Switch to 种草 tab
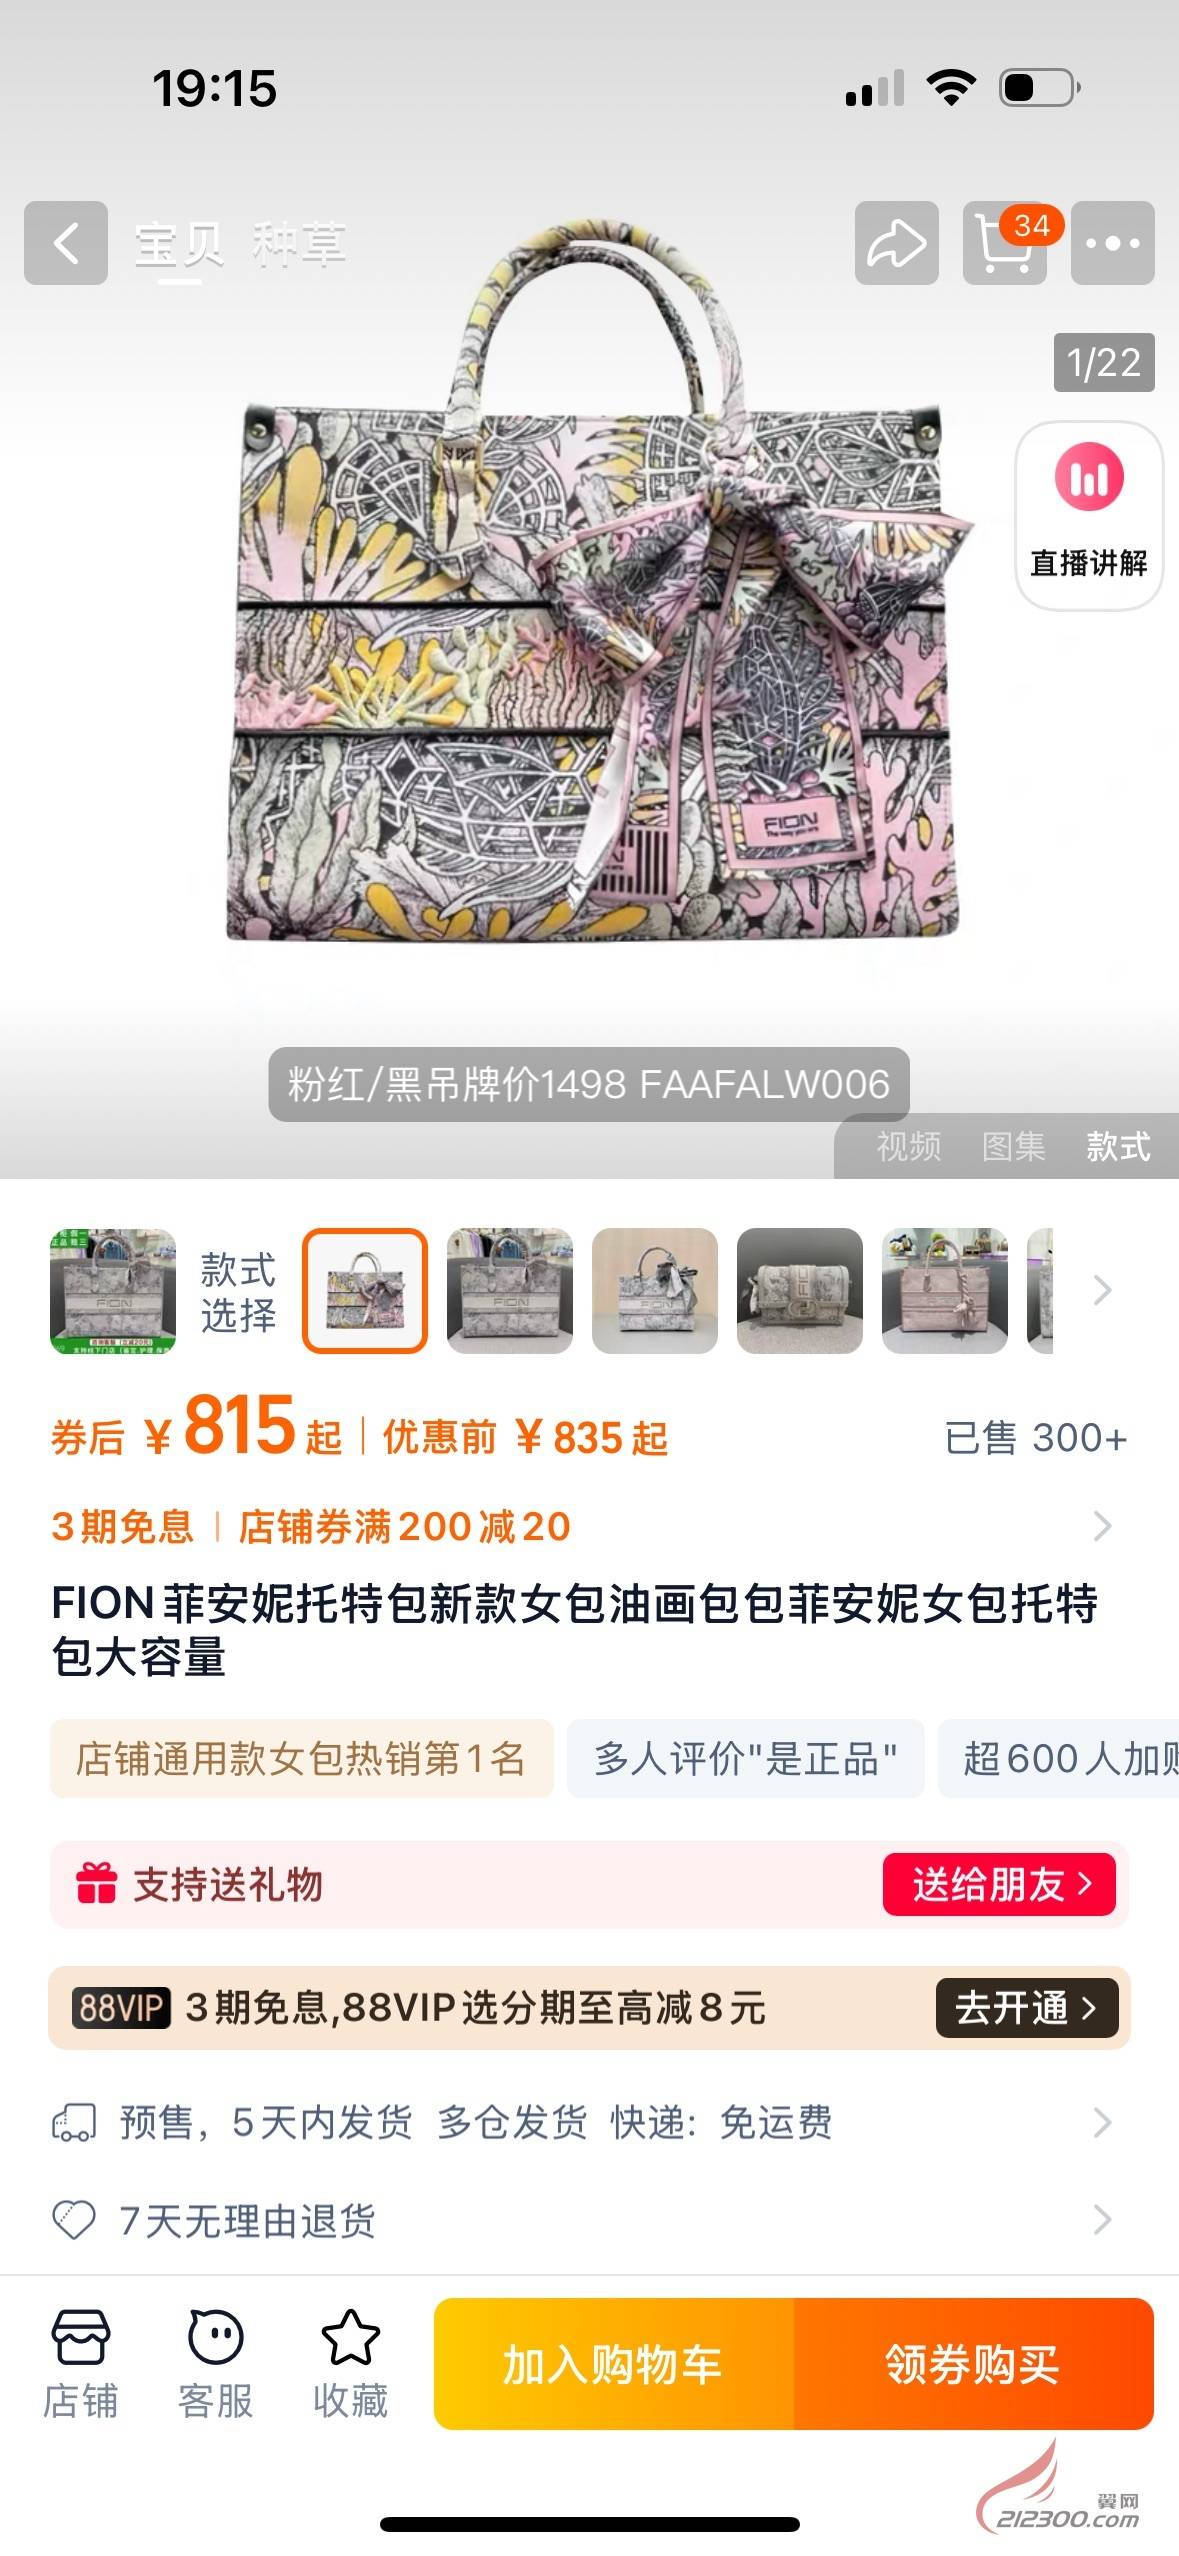 click(298, 245)
